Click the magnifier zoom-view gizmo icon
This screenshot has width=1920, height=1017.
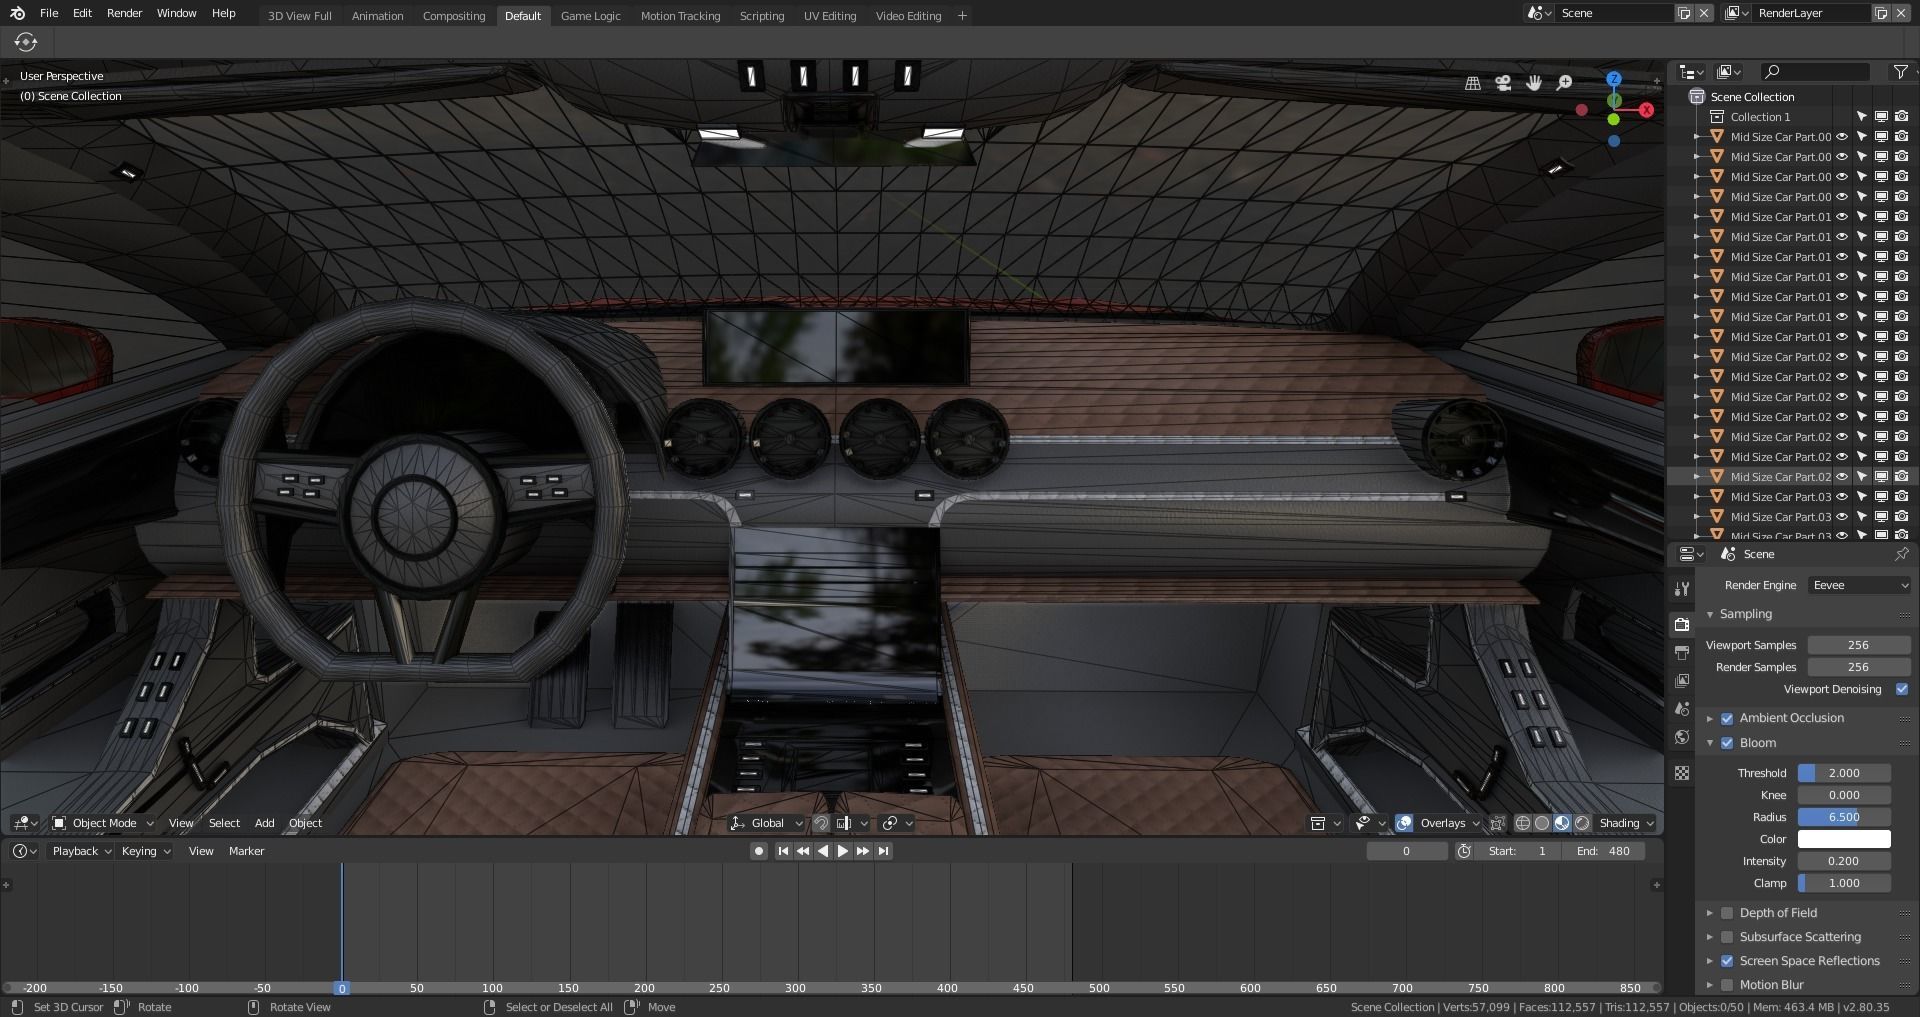click(x=1565, y=84)
